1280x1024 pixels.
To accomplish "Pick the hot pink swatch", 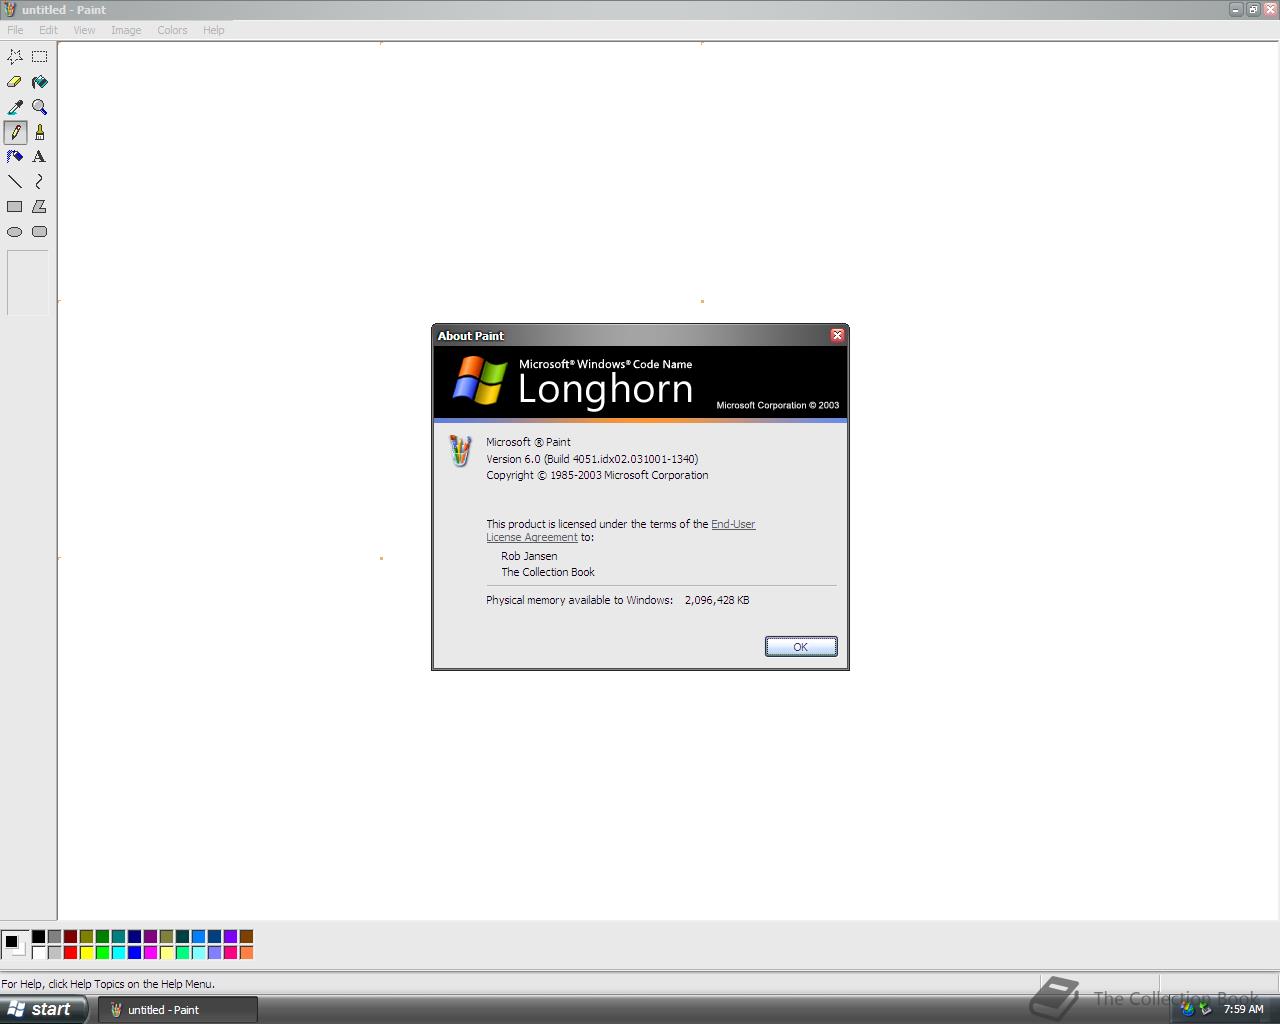I will coord(231,953).
